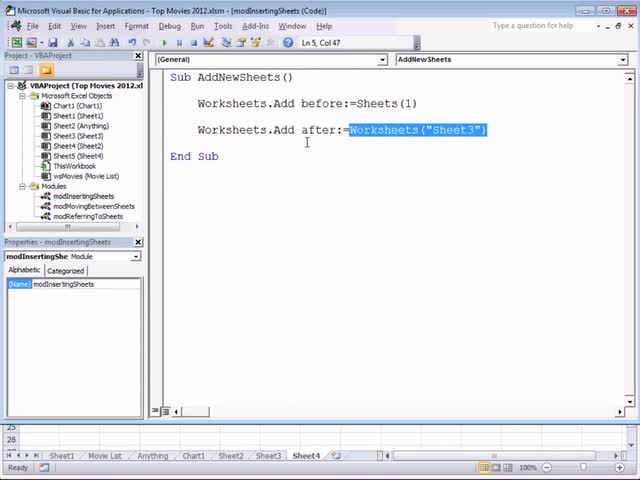The height and width of the screenshot is (480, 640).
Task: Switch to Alphabetic properties tab
Action: (24, 270)
